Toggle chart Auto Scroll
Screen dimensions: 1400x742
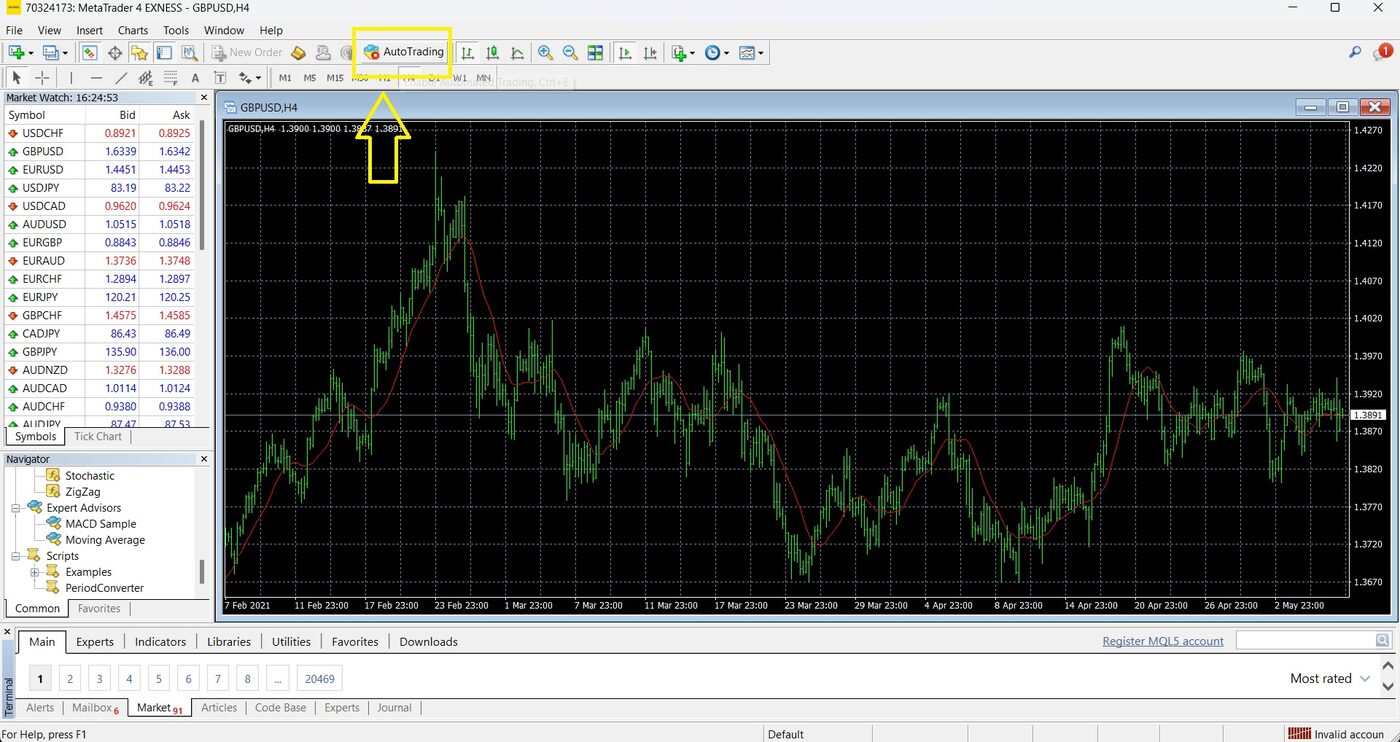tap(625, 52)
